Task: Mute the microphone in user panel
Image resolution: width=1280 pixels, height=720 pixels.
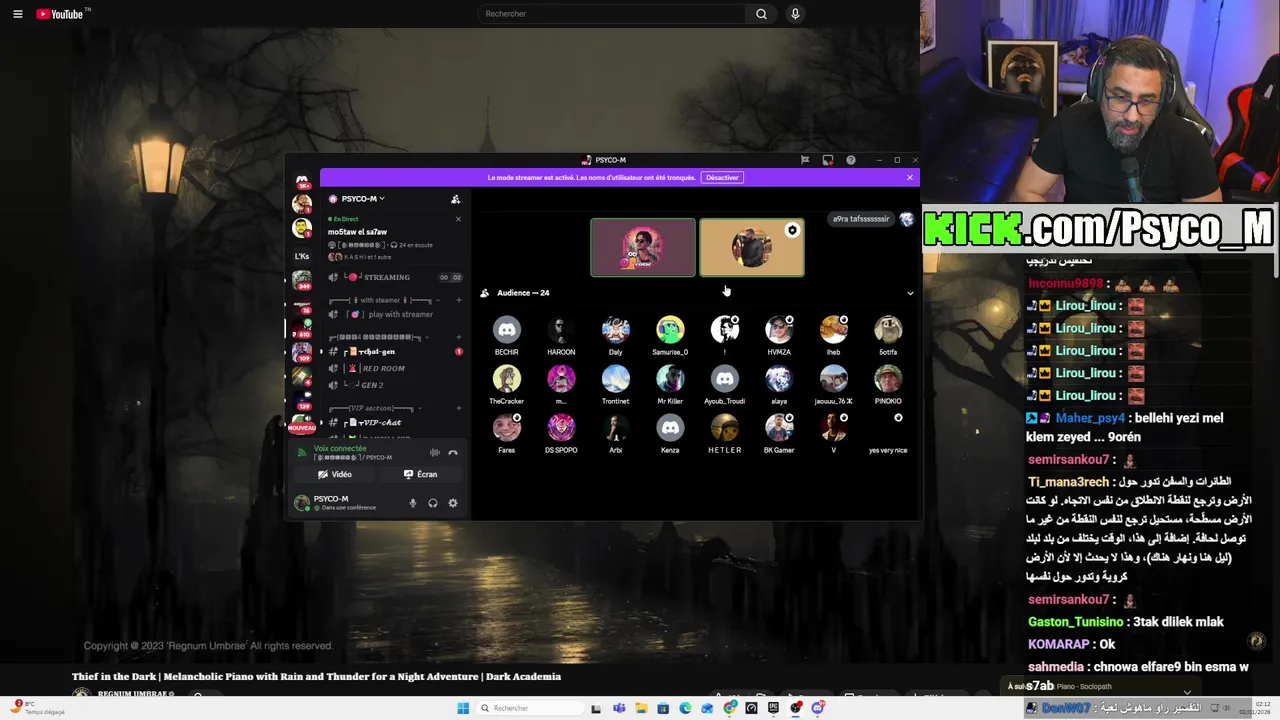Action: click(413, 503)
